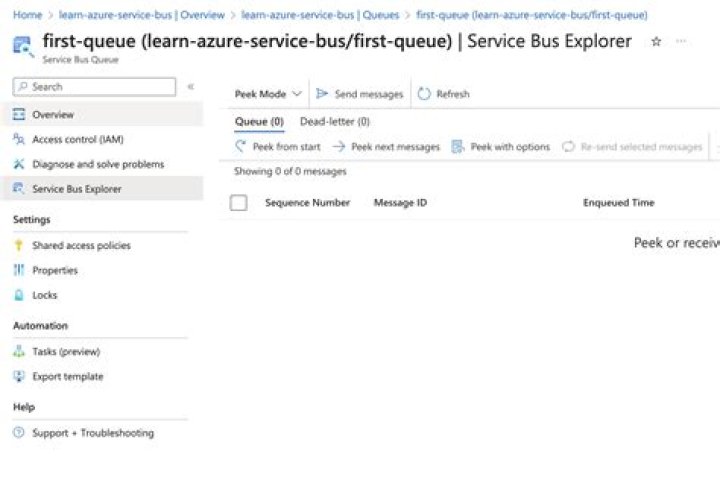Click the Support + Troubleshooting question icon
The width and height of the screenshot is (720, 498).
point(19,432)
